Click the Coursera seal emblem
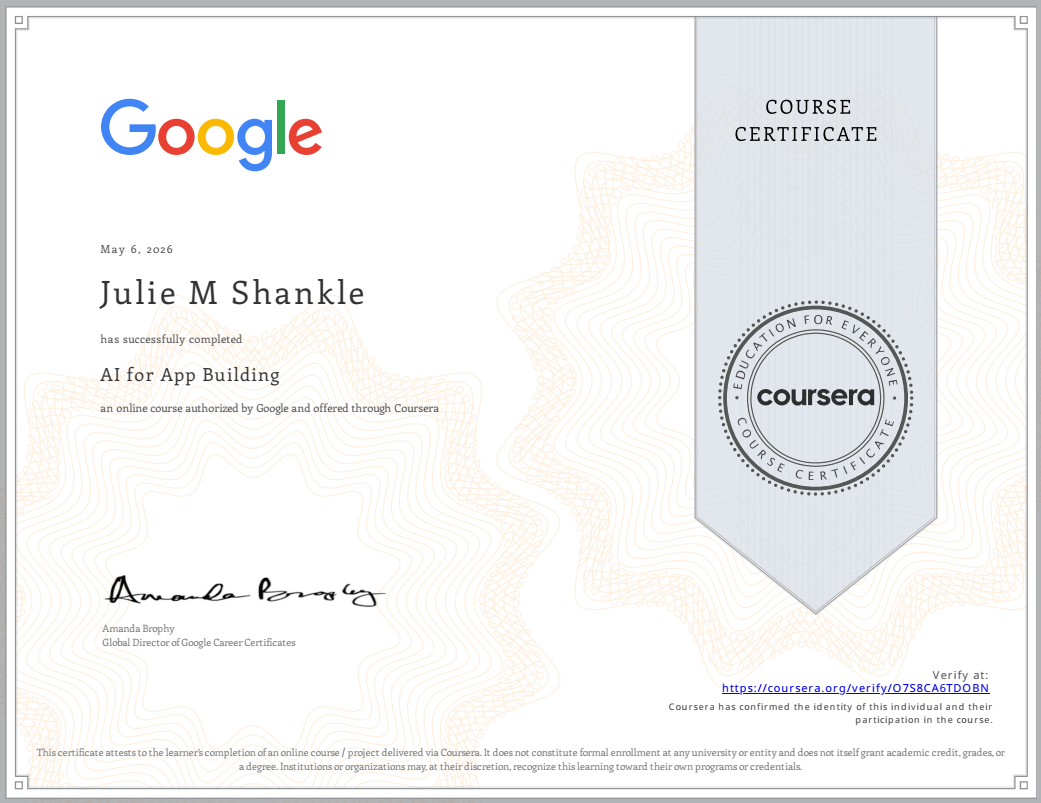 coord(816,398)
